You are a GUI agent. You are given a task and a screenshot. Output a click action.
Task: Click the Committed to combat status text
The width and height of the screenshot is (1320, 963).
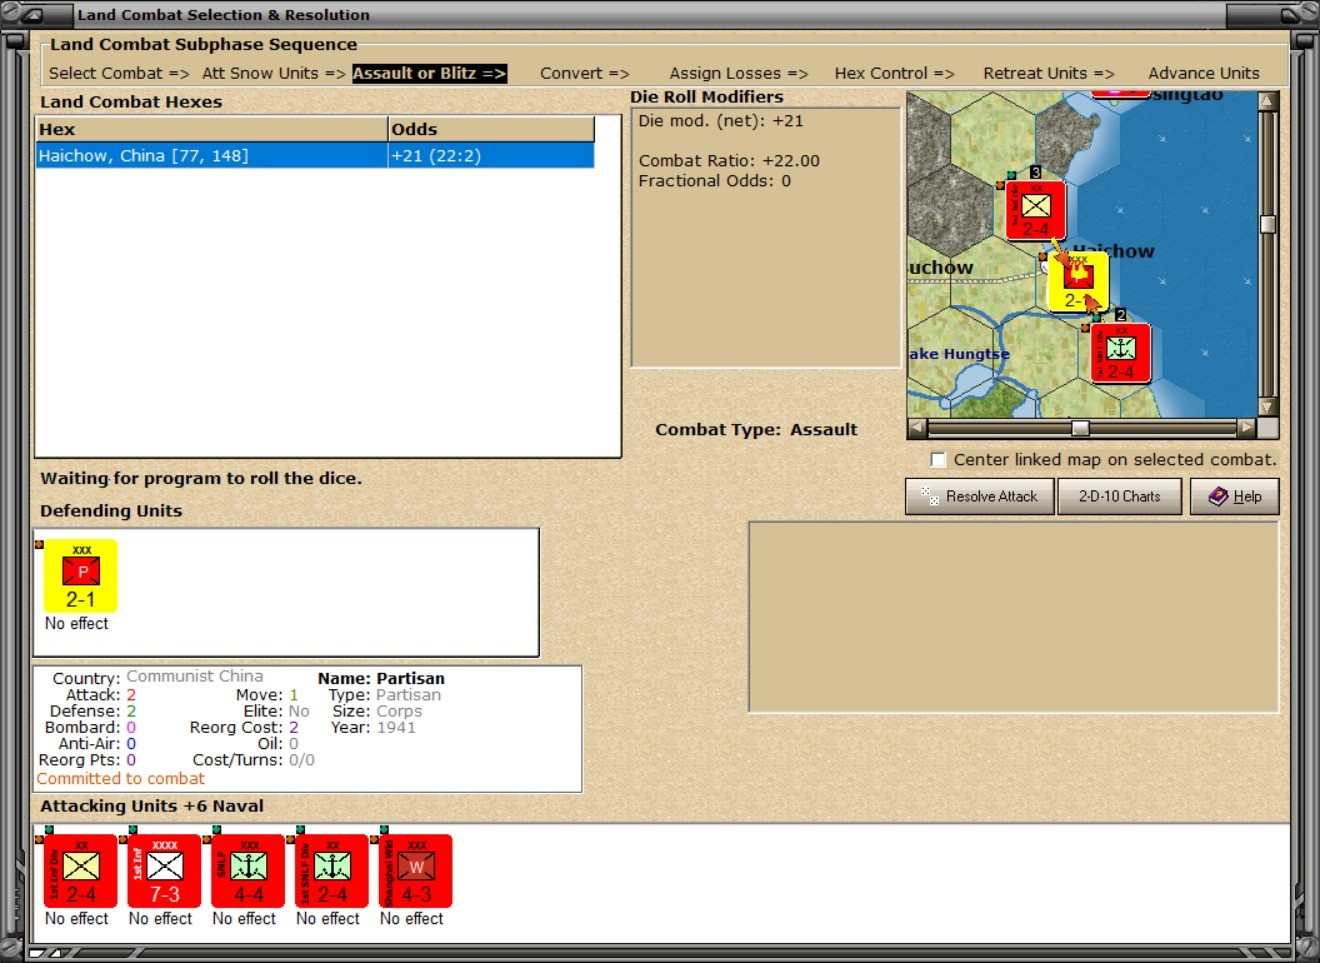120,779
